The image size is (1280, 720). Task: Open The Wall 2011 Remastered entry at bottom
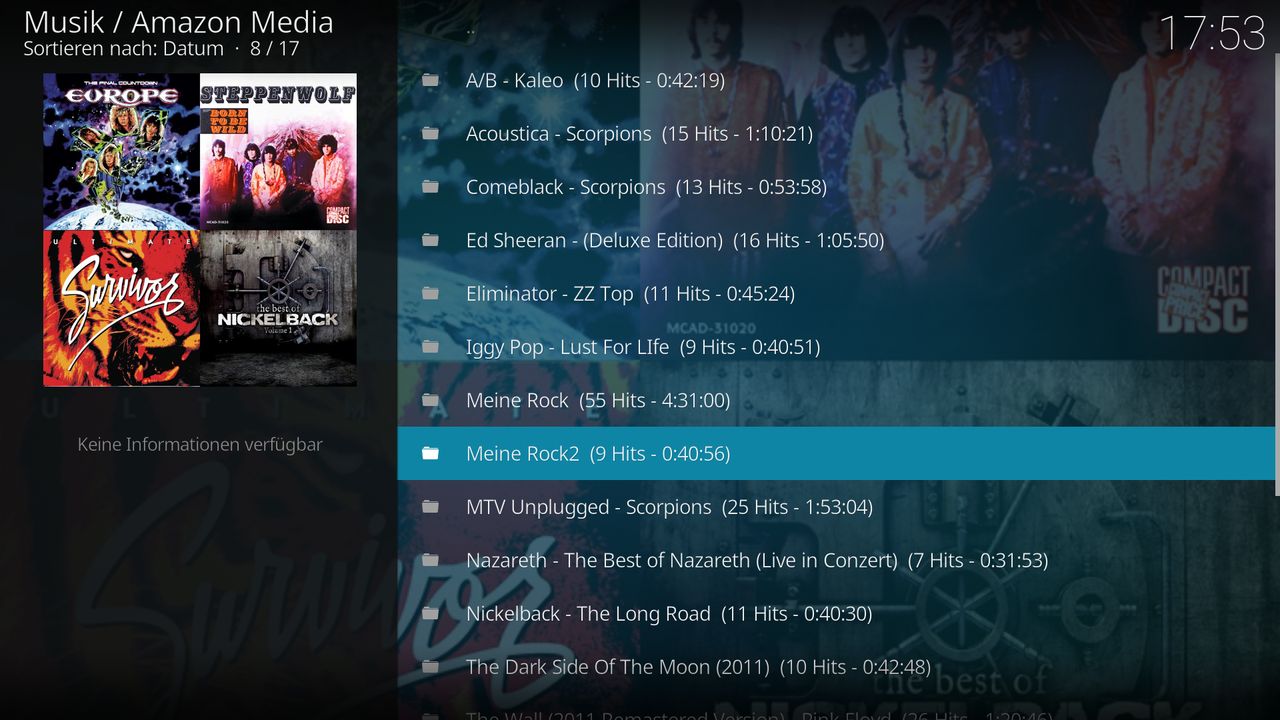point(836,712)
